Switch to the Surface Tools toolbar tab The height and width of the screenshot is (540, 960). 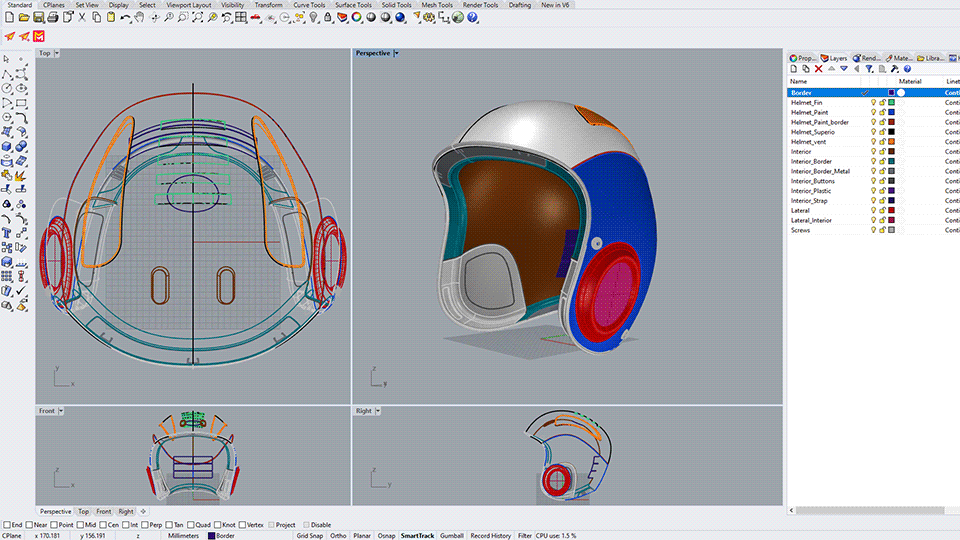point(353,5)
